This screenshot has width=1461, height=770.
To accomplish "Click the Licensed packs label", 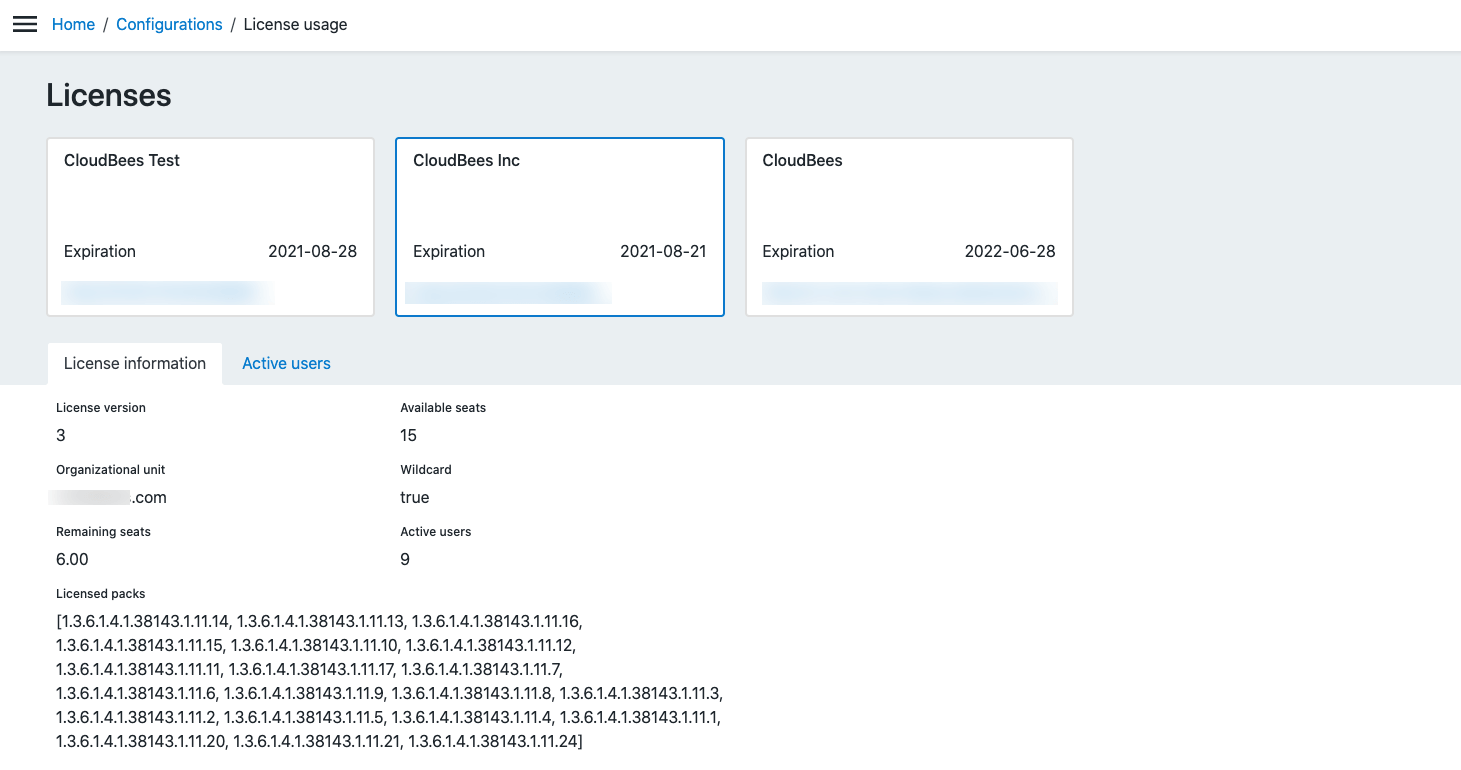I will point(101,594).
